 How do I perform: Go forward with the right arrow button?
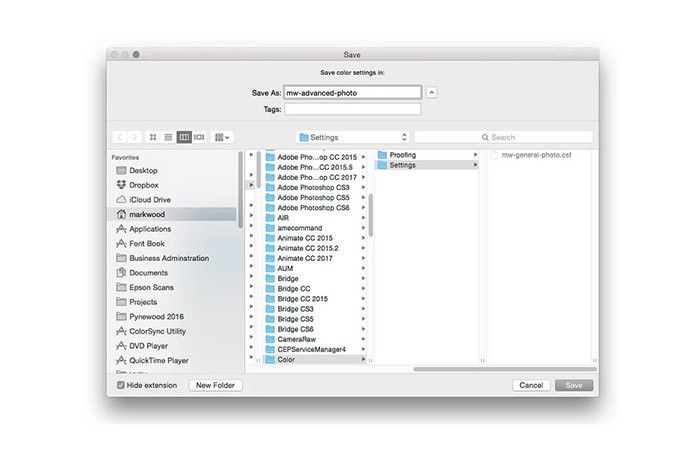pos(134,137)
